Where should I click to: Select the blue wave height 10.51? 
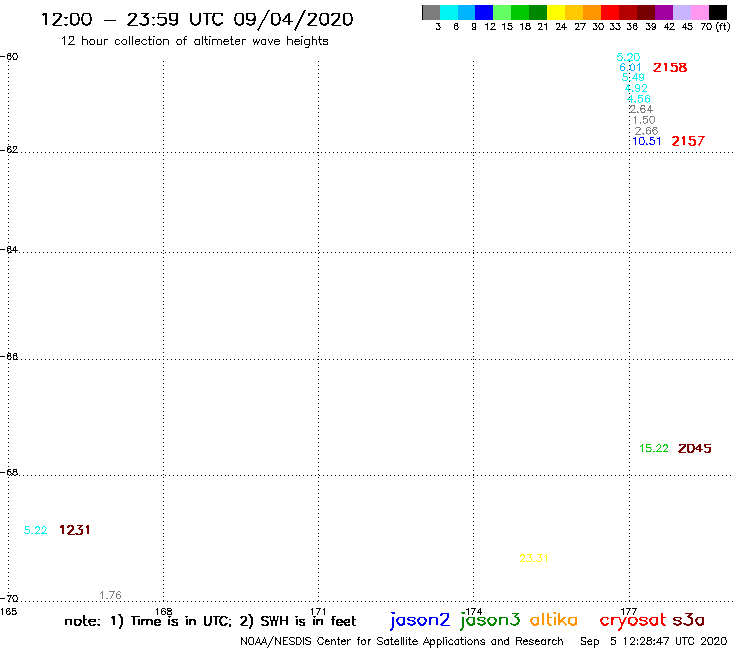647,141
